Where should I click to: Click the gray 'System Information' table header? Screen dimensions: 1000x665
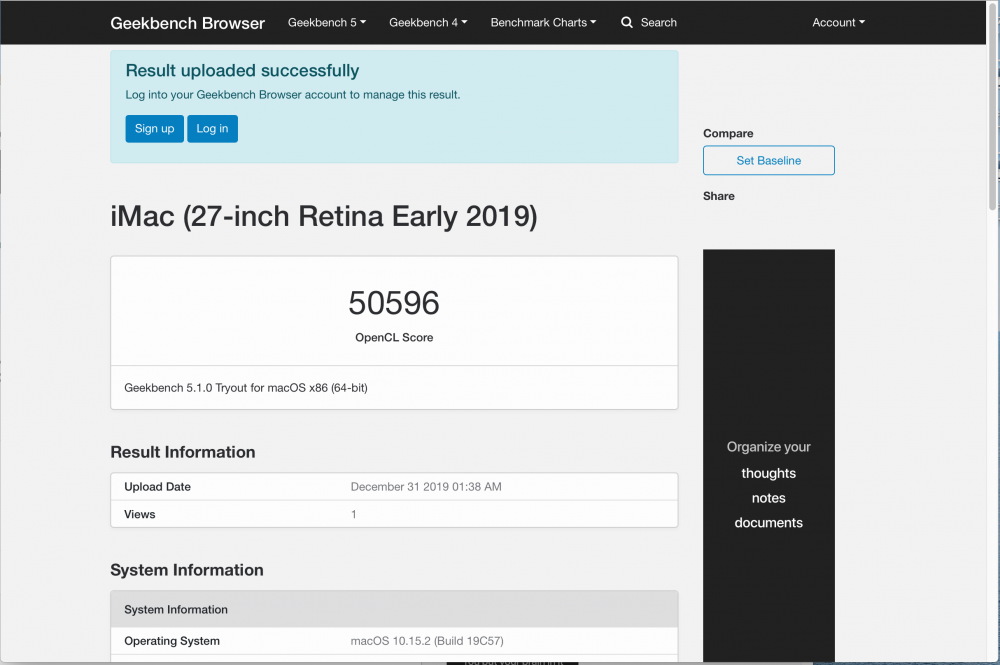pyautogui.click(x=394, y=609)
